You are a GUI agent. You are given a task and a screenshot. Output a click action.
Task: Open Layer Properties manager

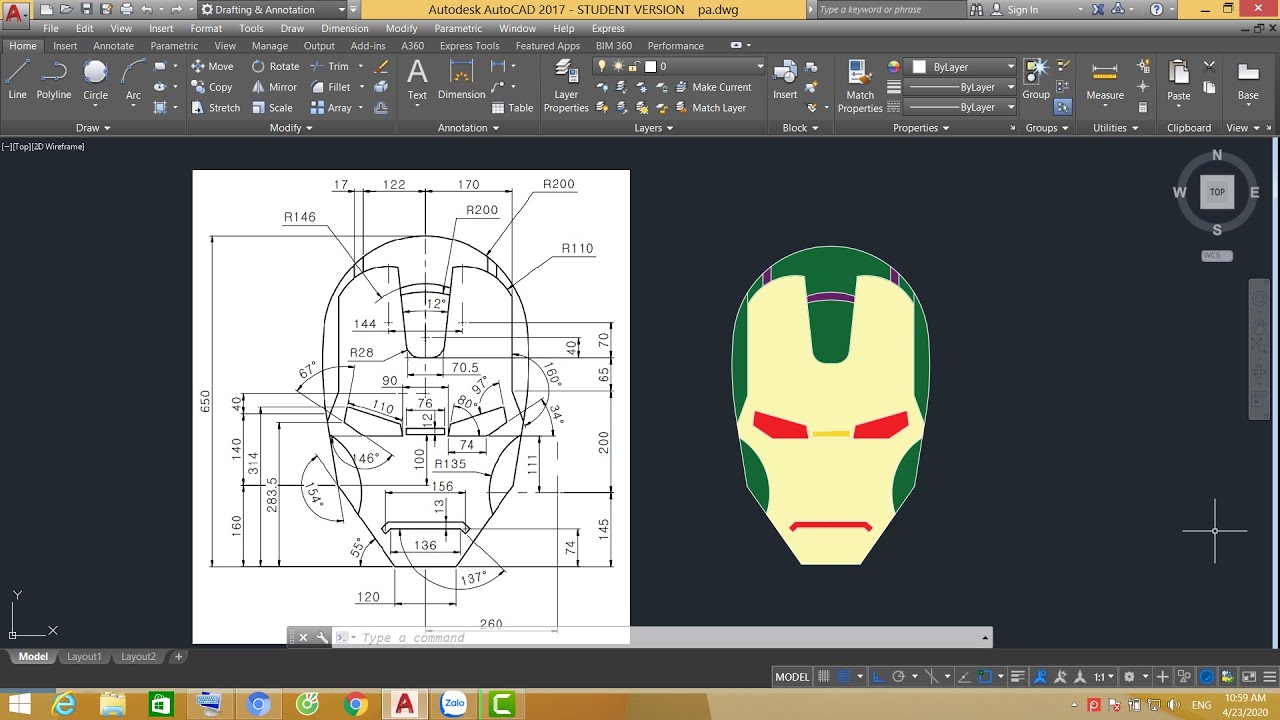566,84
